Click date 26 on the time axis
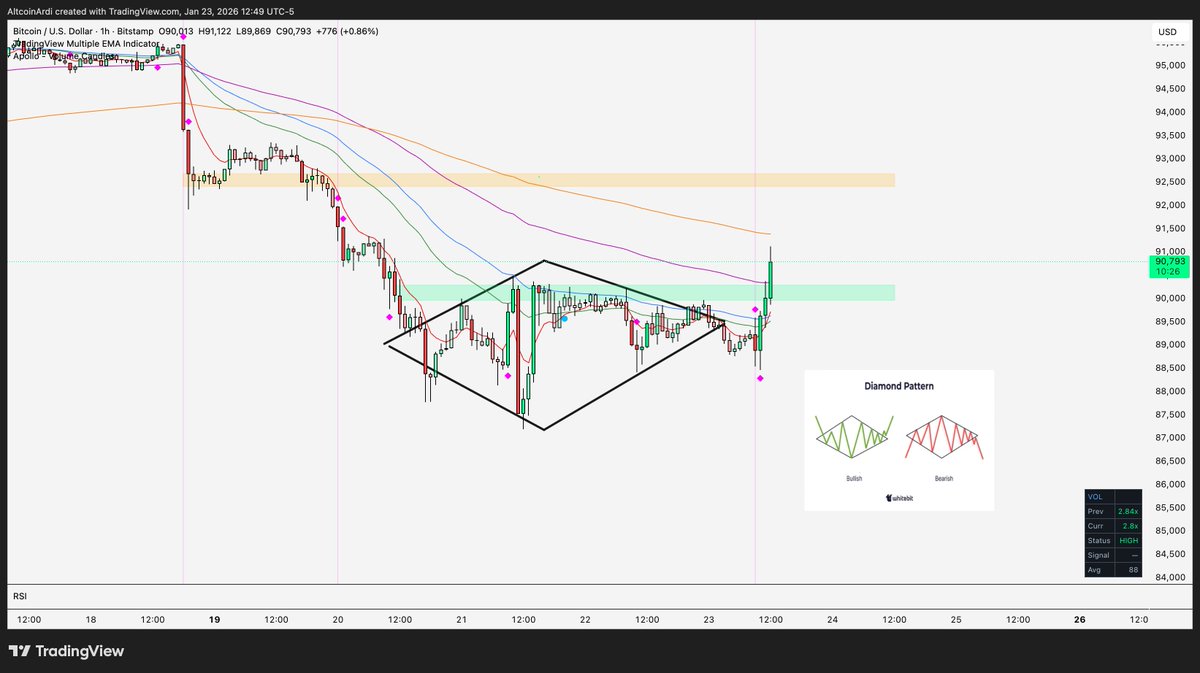The image size is (1200, 673). coord(1079,620)
